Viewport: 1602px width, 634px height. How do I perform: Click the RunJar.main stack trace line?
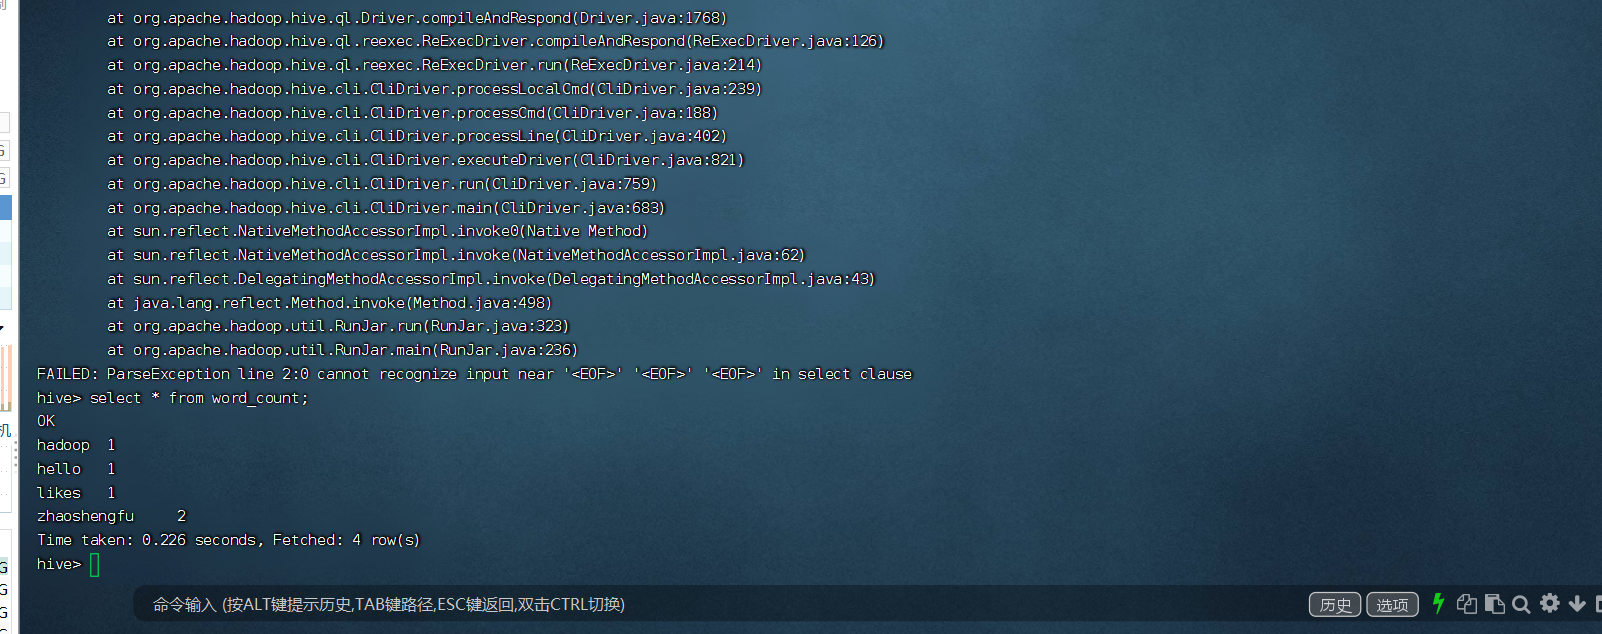342,350
